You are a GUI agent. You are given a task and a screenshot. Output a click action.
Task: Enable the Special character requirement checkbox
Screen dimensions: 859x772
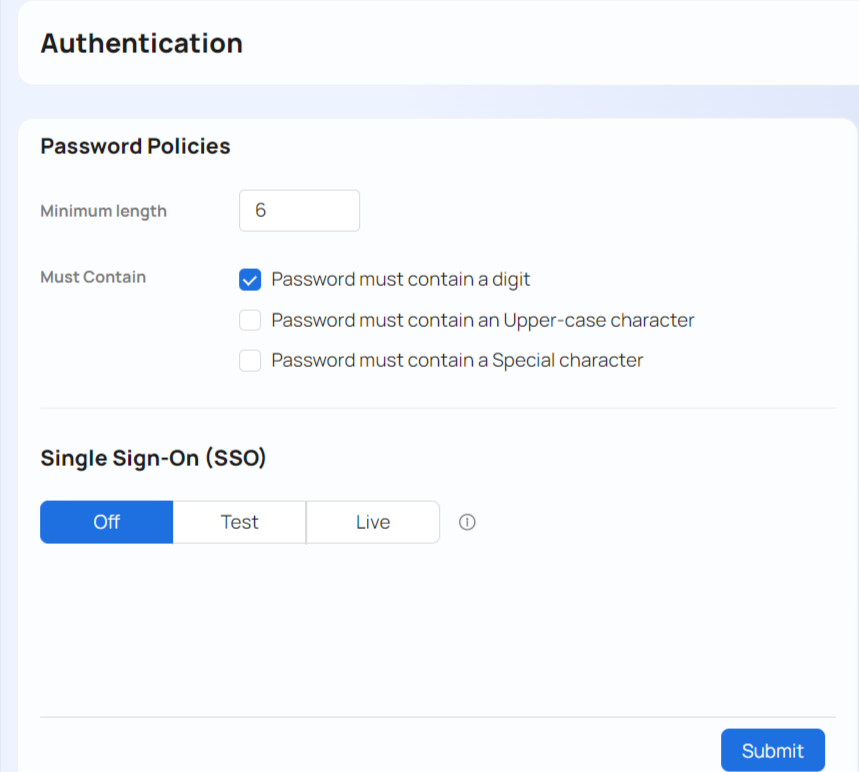250,360
